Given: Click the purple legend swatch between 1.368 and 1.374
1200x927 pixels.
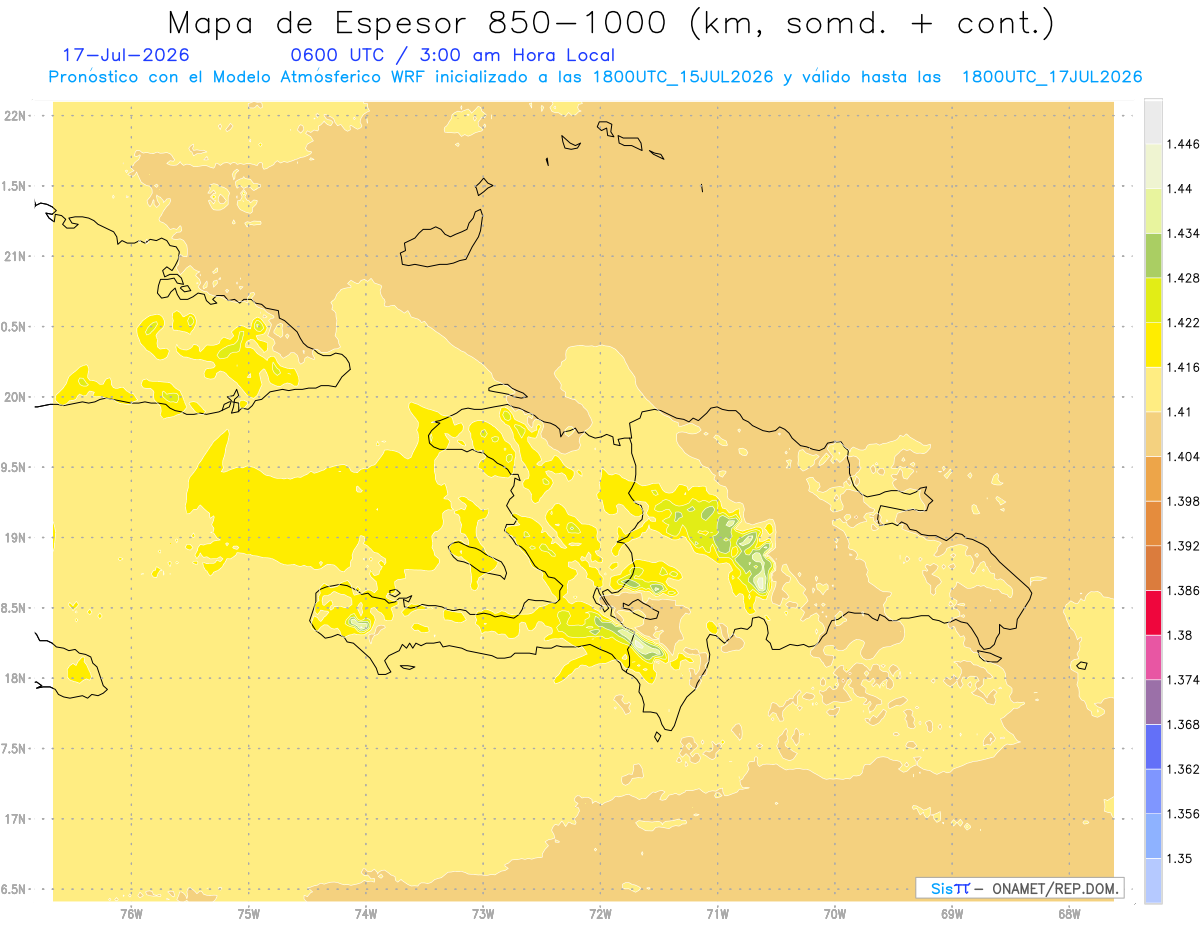Looking at the screenshot, I should pyautogui.click(x=1153, y=701).
